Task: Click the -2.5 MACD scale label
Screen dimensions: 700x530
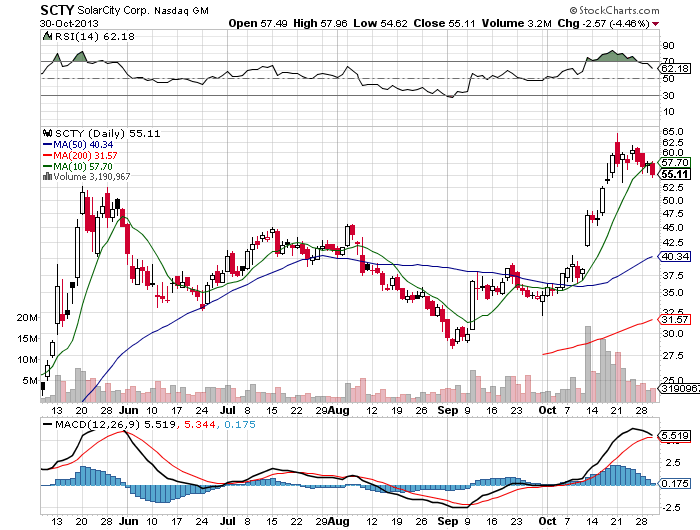Action: (x=671, y=508)
